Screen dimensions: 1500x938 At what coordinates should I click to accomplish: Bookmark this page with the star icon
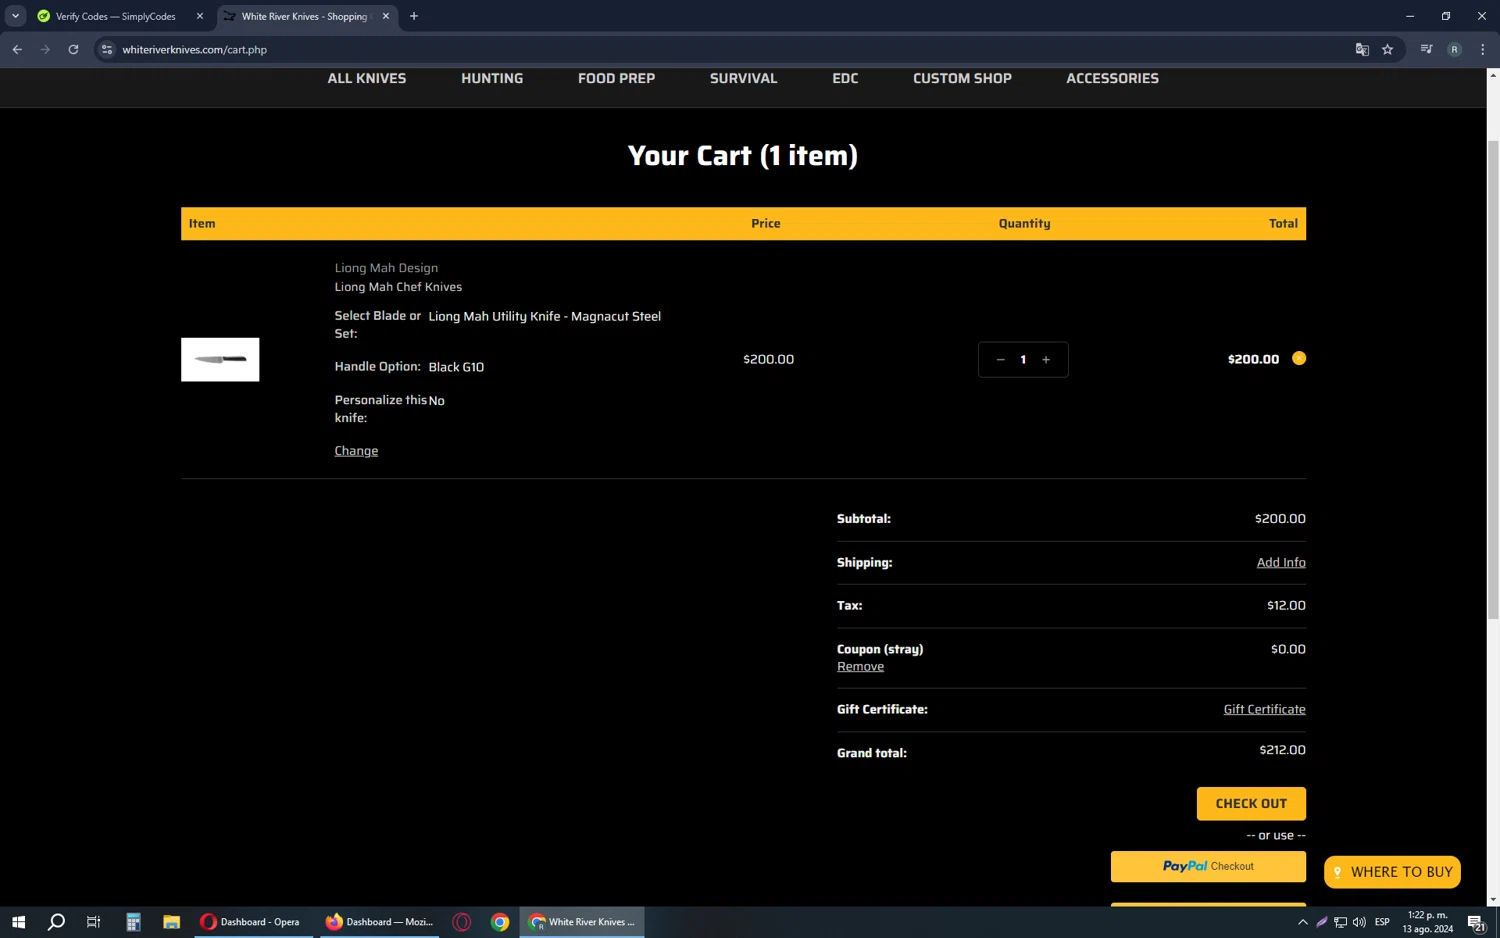coord(1388,49)
